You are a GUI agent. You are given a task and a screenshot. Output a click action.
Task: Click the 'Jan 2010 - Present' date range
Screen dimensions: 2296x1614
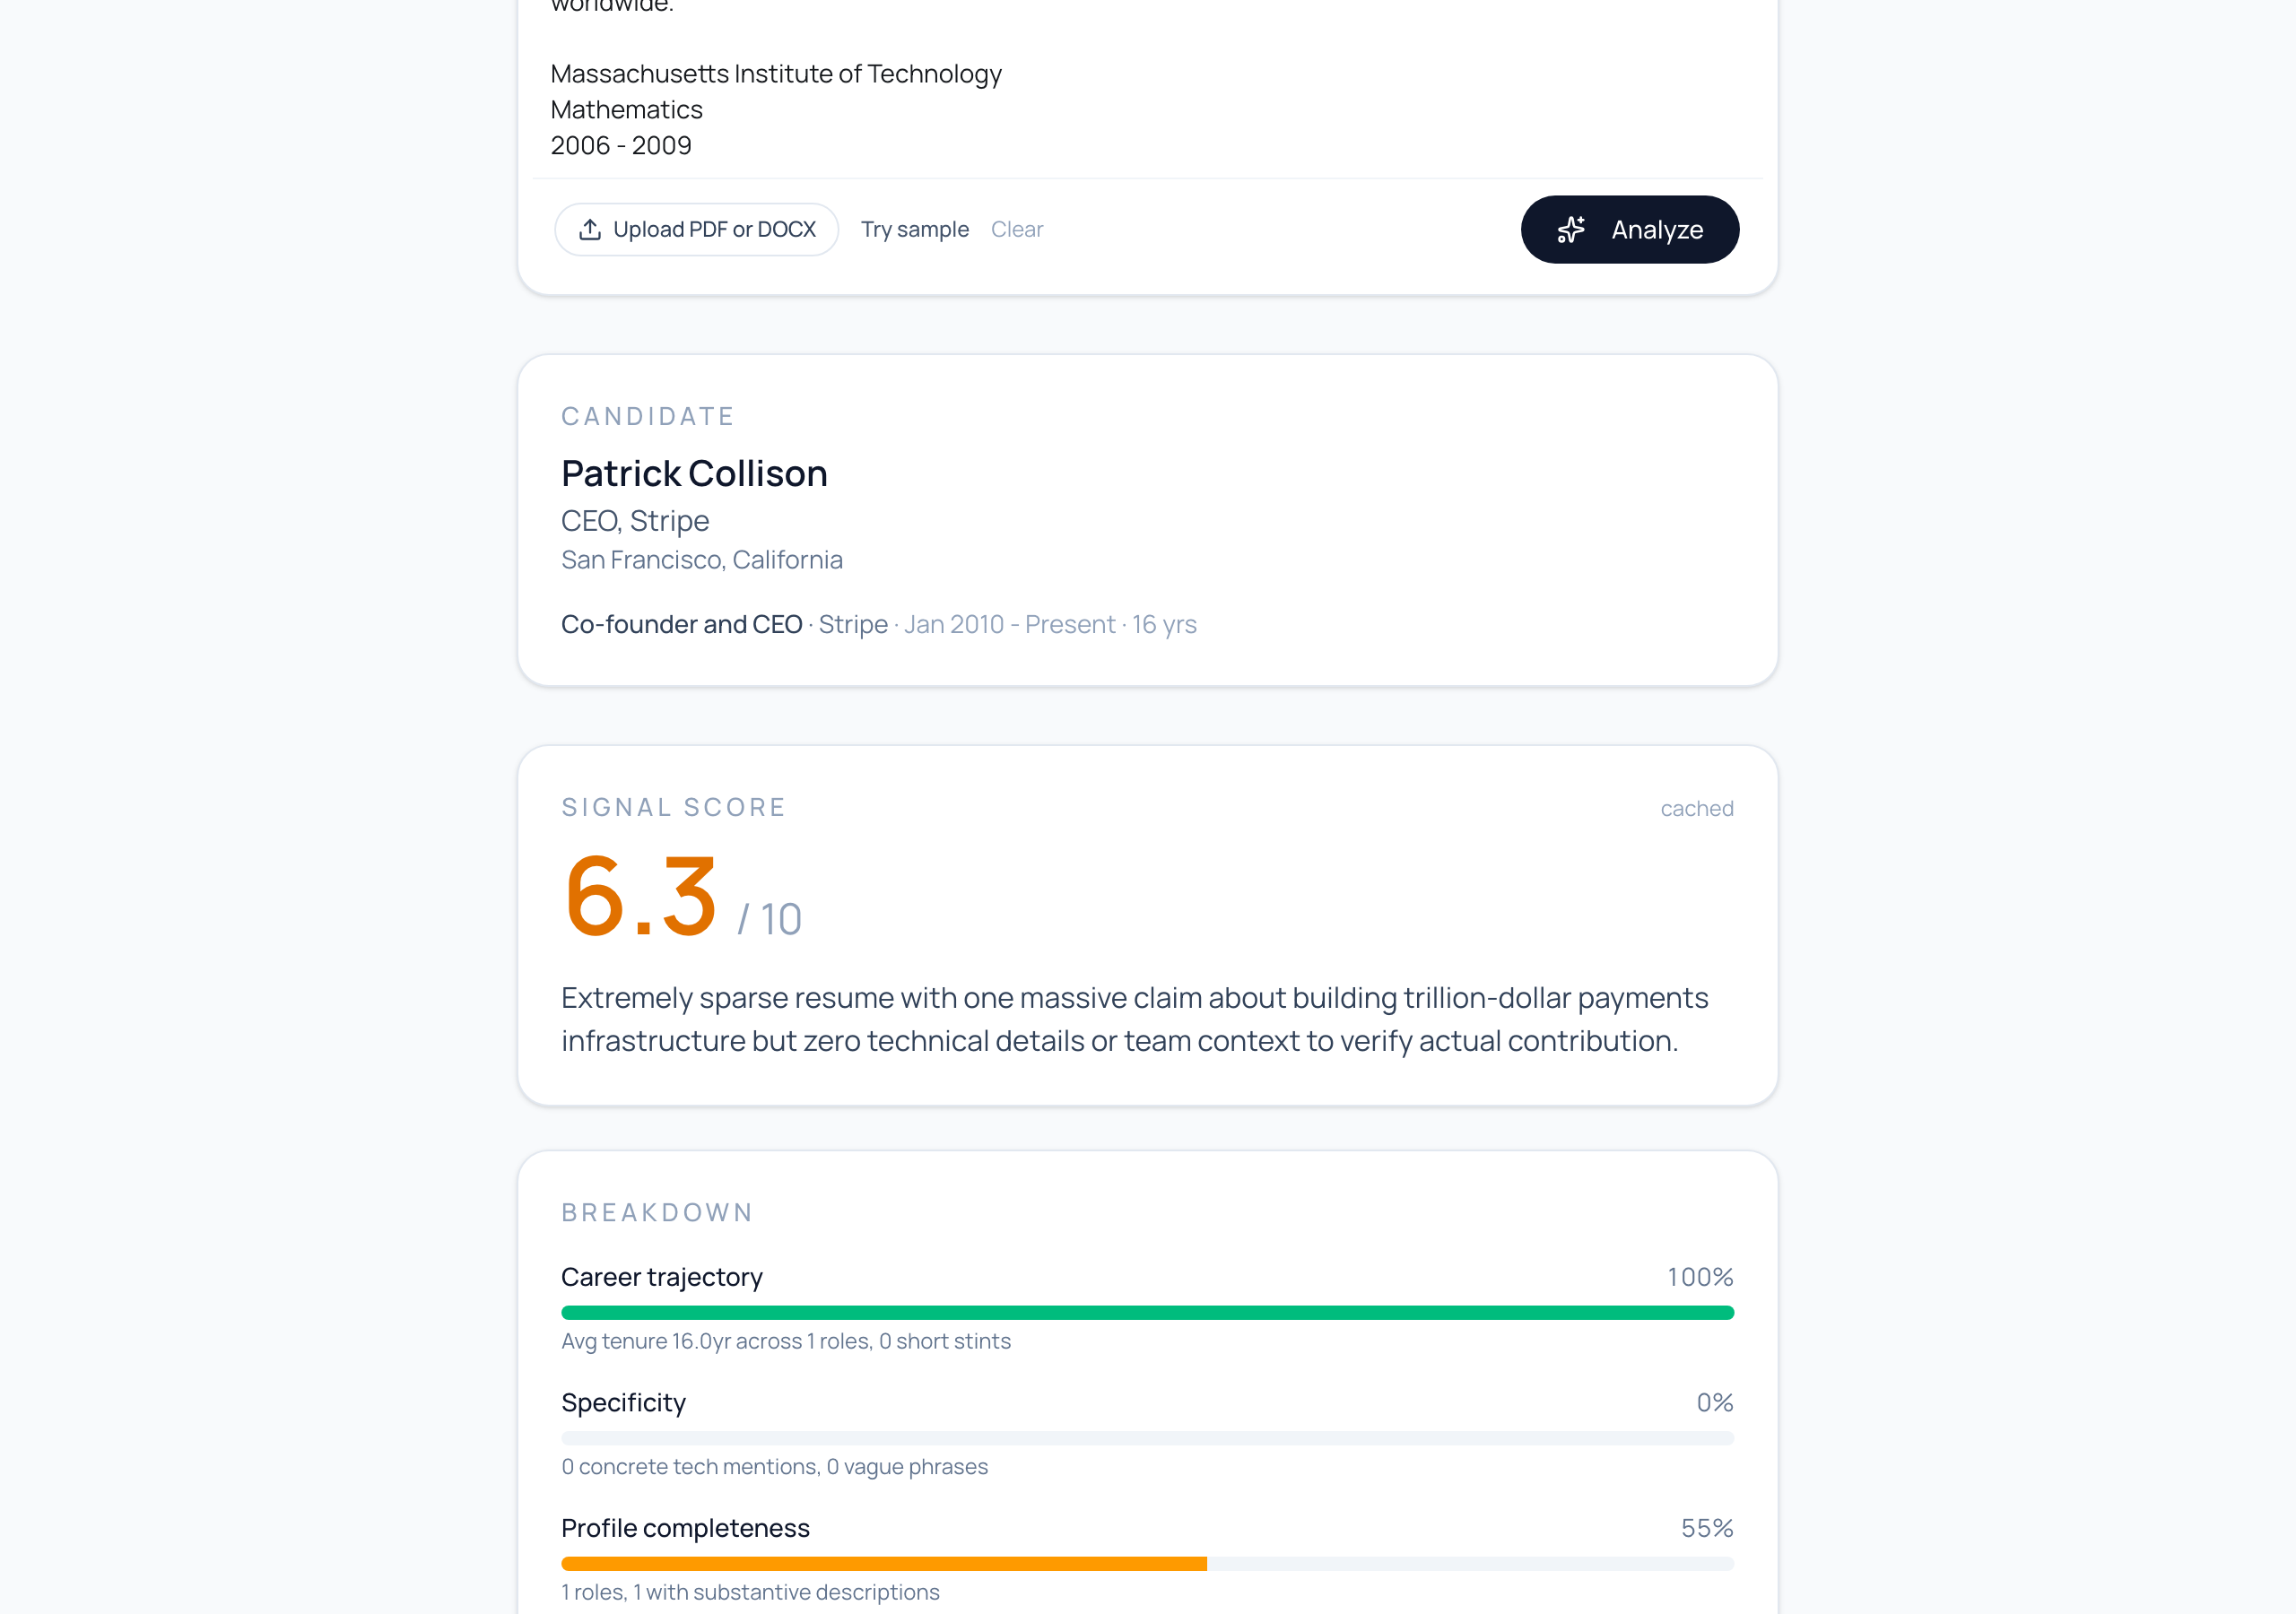pyautogui.click(x=1010, y=624)
